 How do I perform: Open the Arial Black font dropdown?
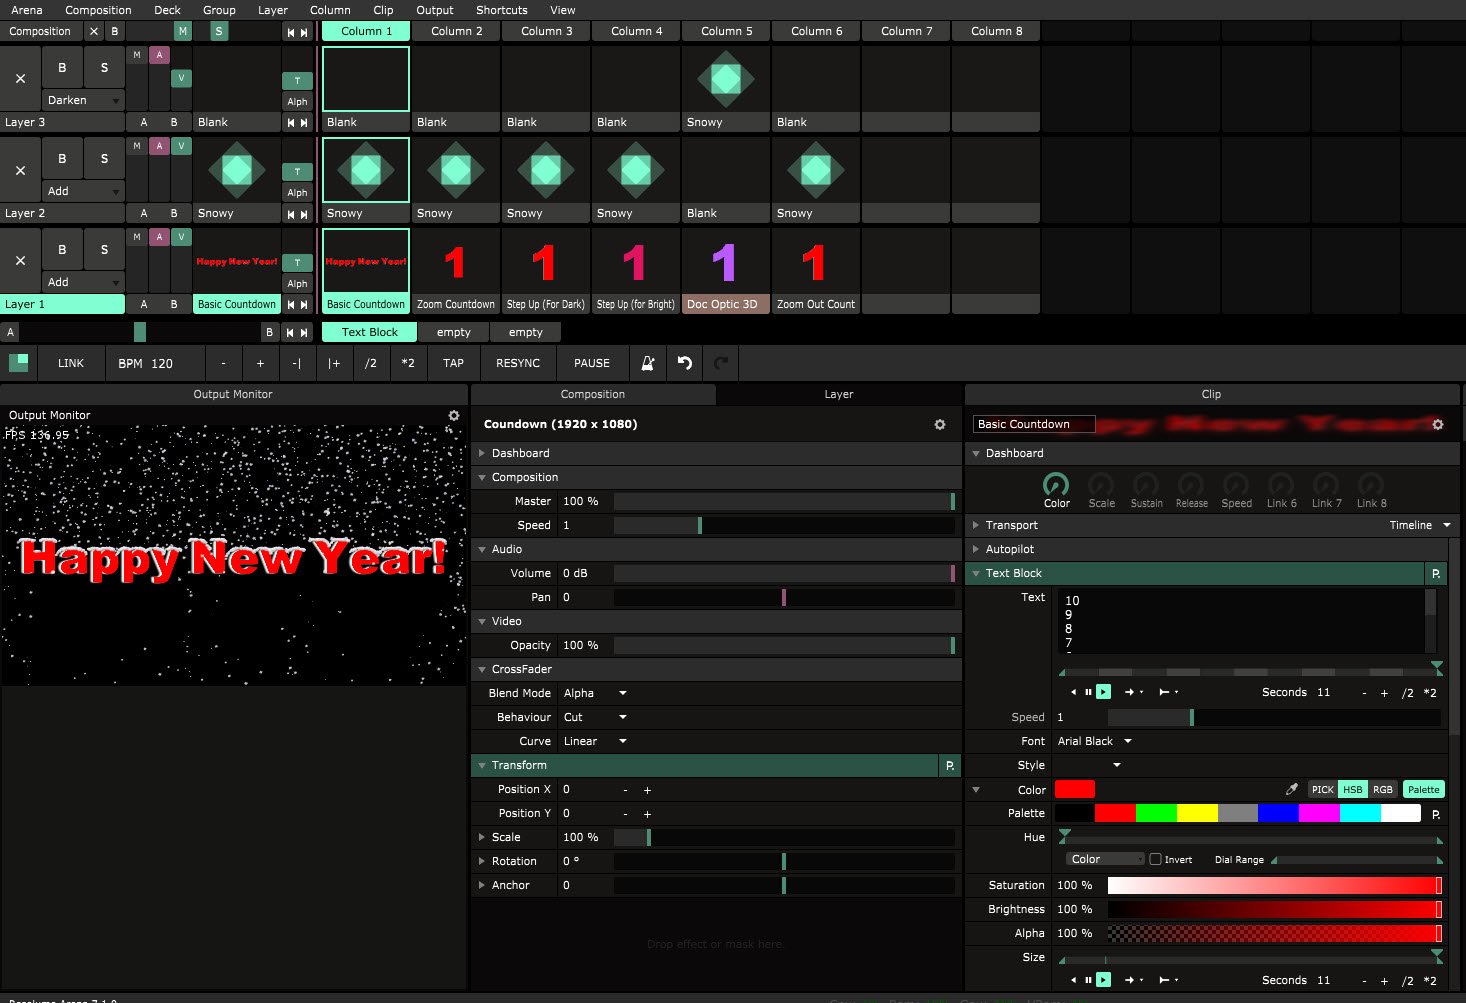(x=1094, y=741)
